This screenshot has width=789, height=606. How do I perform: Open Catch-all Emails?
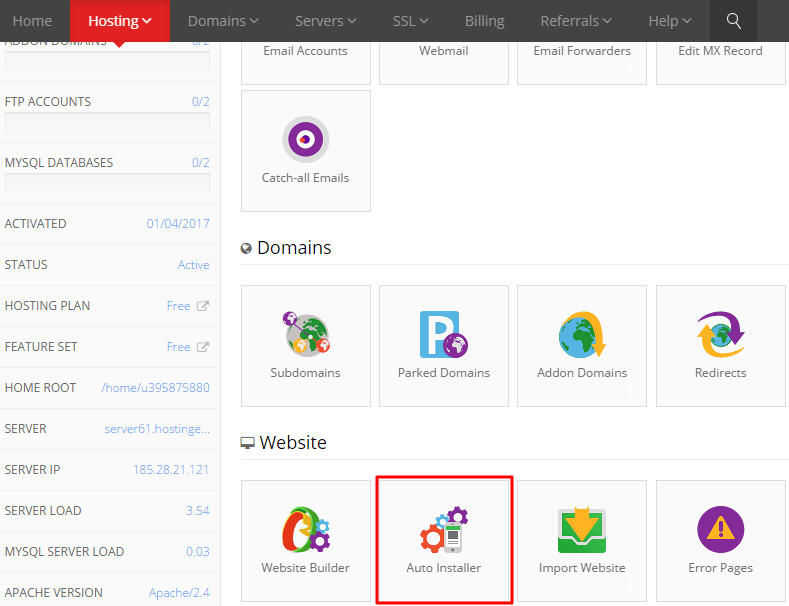tap(305, 150)
